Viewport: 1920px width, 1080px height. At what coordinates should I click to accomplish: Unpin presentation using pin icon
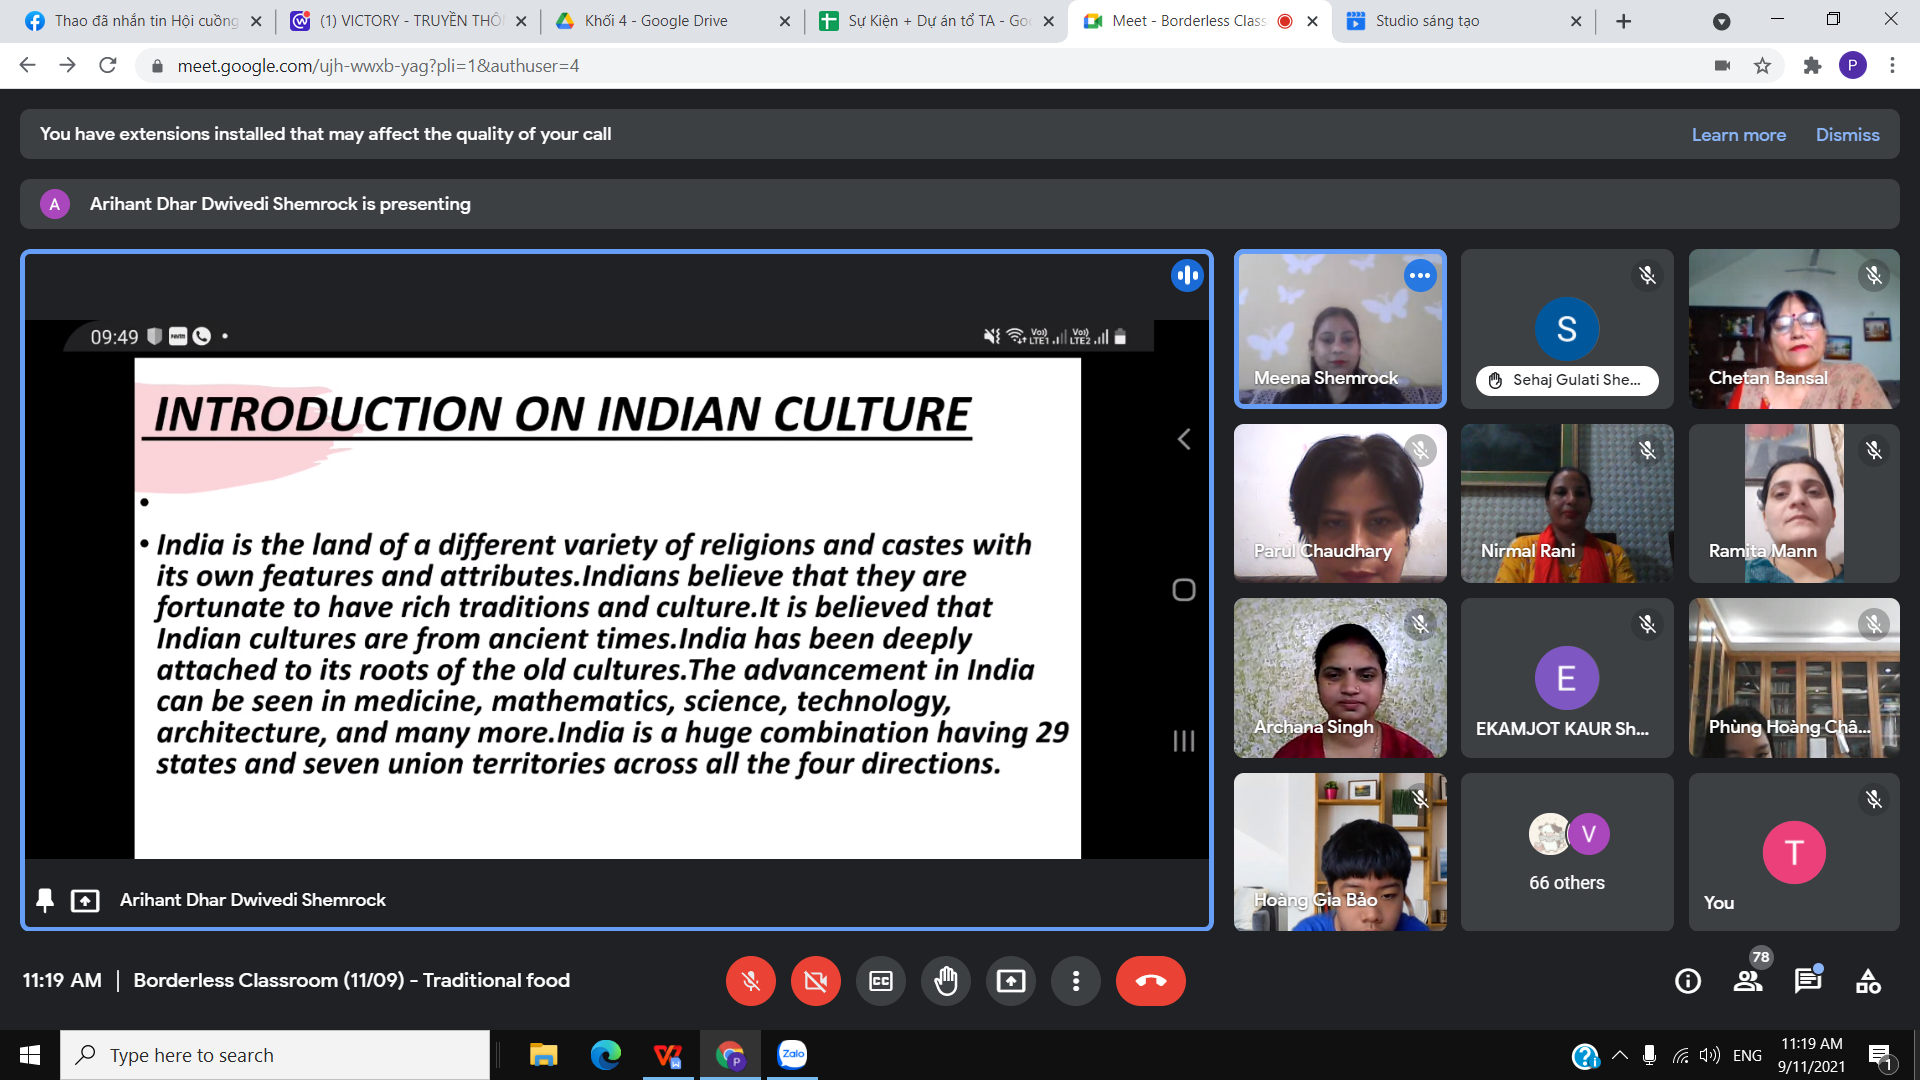[x=45, y=900]
